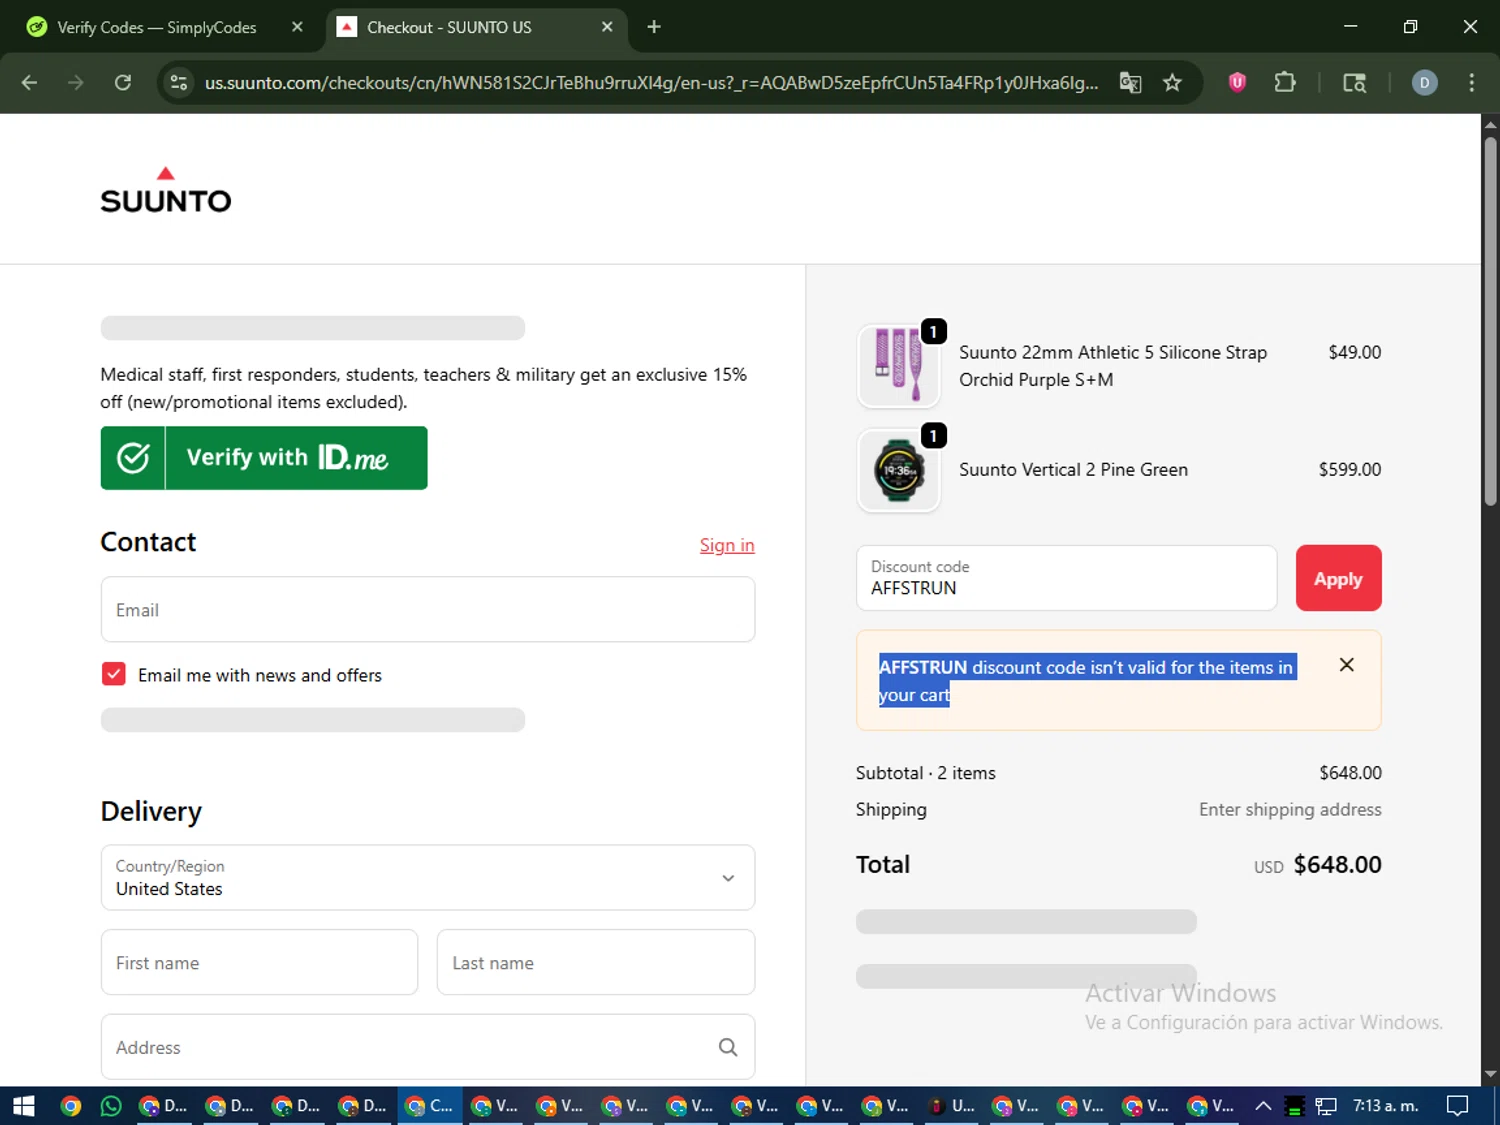
Task: Click the browser address bar URL
Action: pyautogui.click(x=651, y=83)
